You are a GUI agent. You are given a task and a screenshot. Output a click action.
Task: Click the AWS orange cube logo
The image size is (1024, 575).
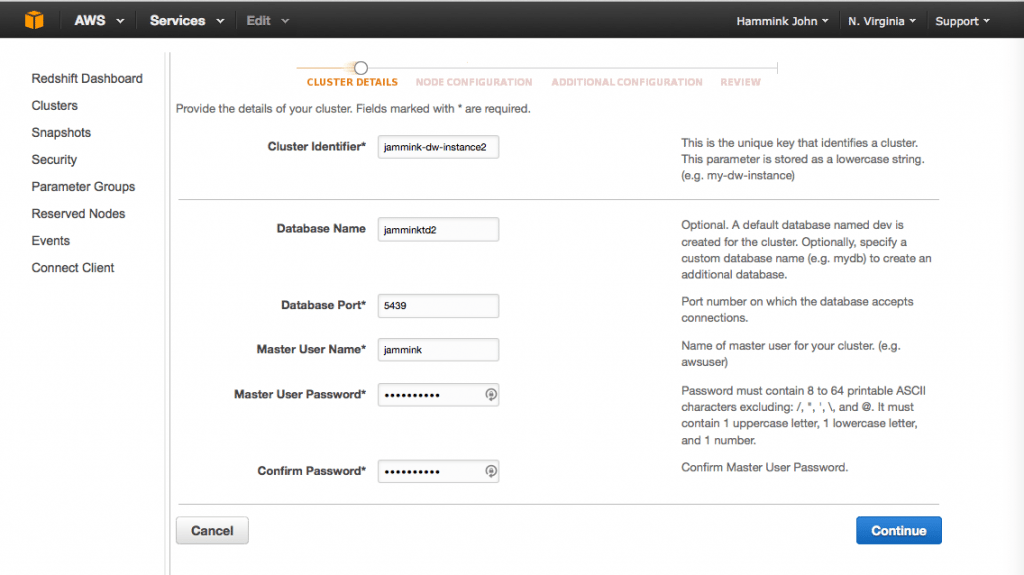click(x=34, y=20)
